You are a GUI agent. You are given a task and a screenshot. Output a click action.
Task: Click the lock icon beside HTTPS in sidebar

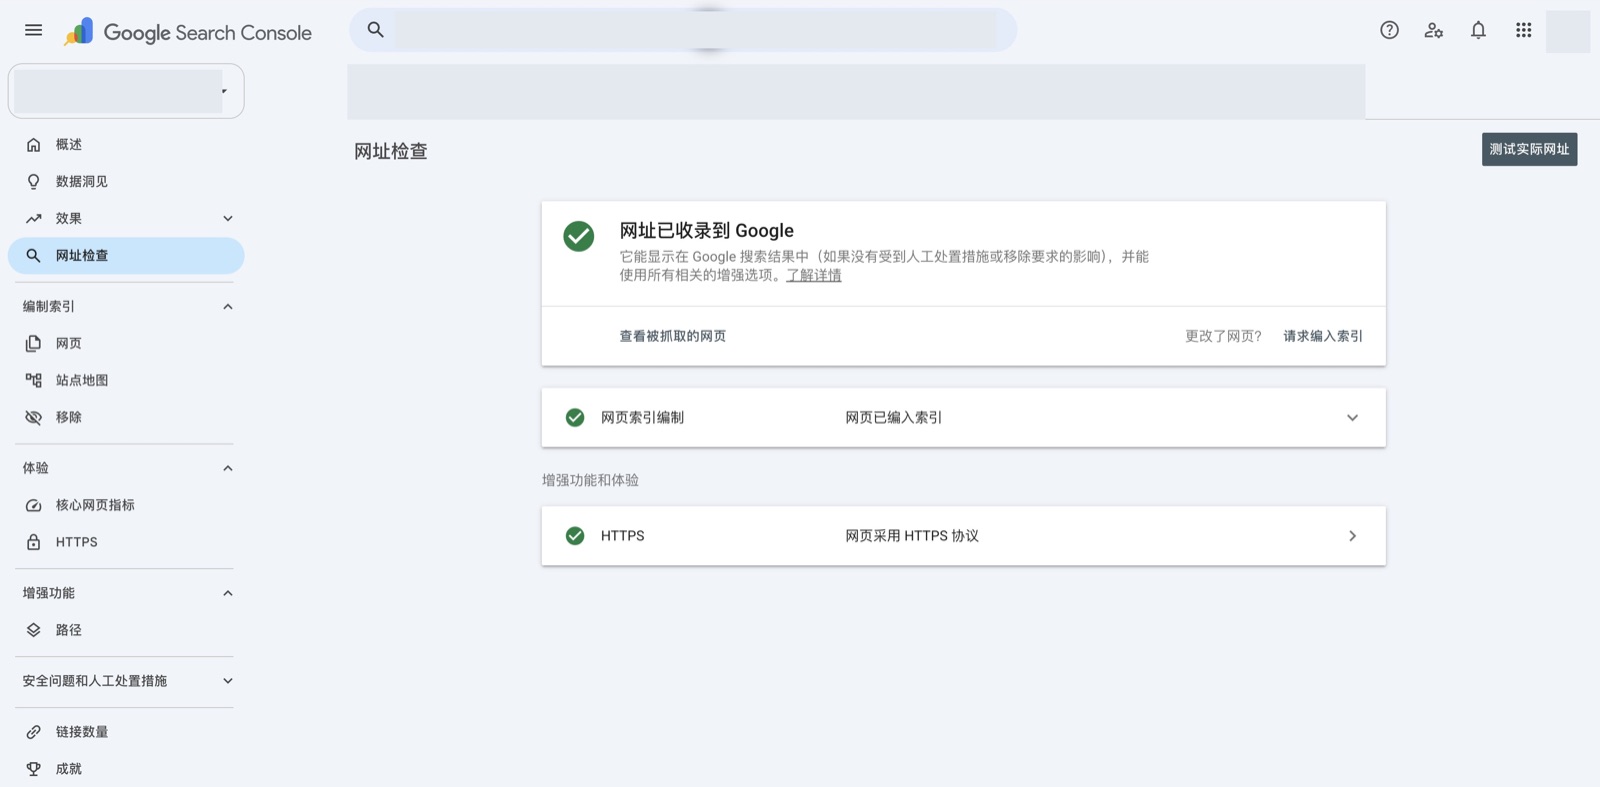pyautogui.click(x=34, y=543)
